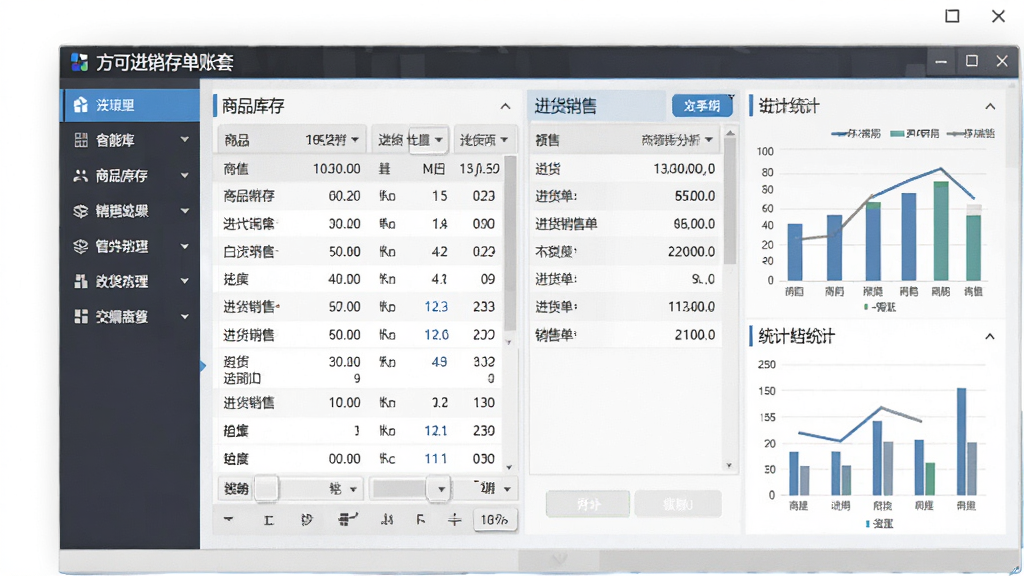Click the blue line legend entry in the first chart
Image resolution: width=1024 pixels, height=576 pixels.
pyautogui.click(x=856, y=133)
